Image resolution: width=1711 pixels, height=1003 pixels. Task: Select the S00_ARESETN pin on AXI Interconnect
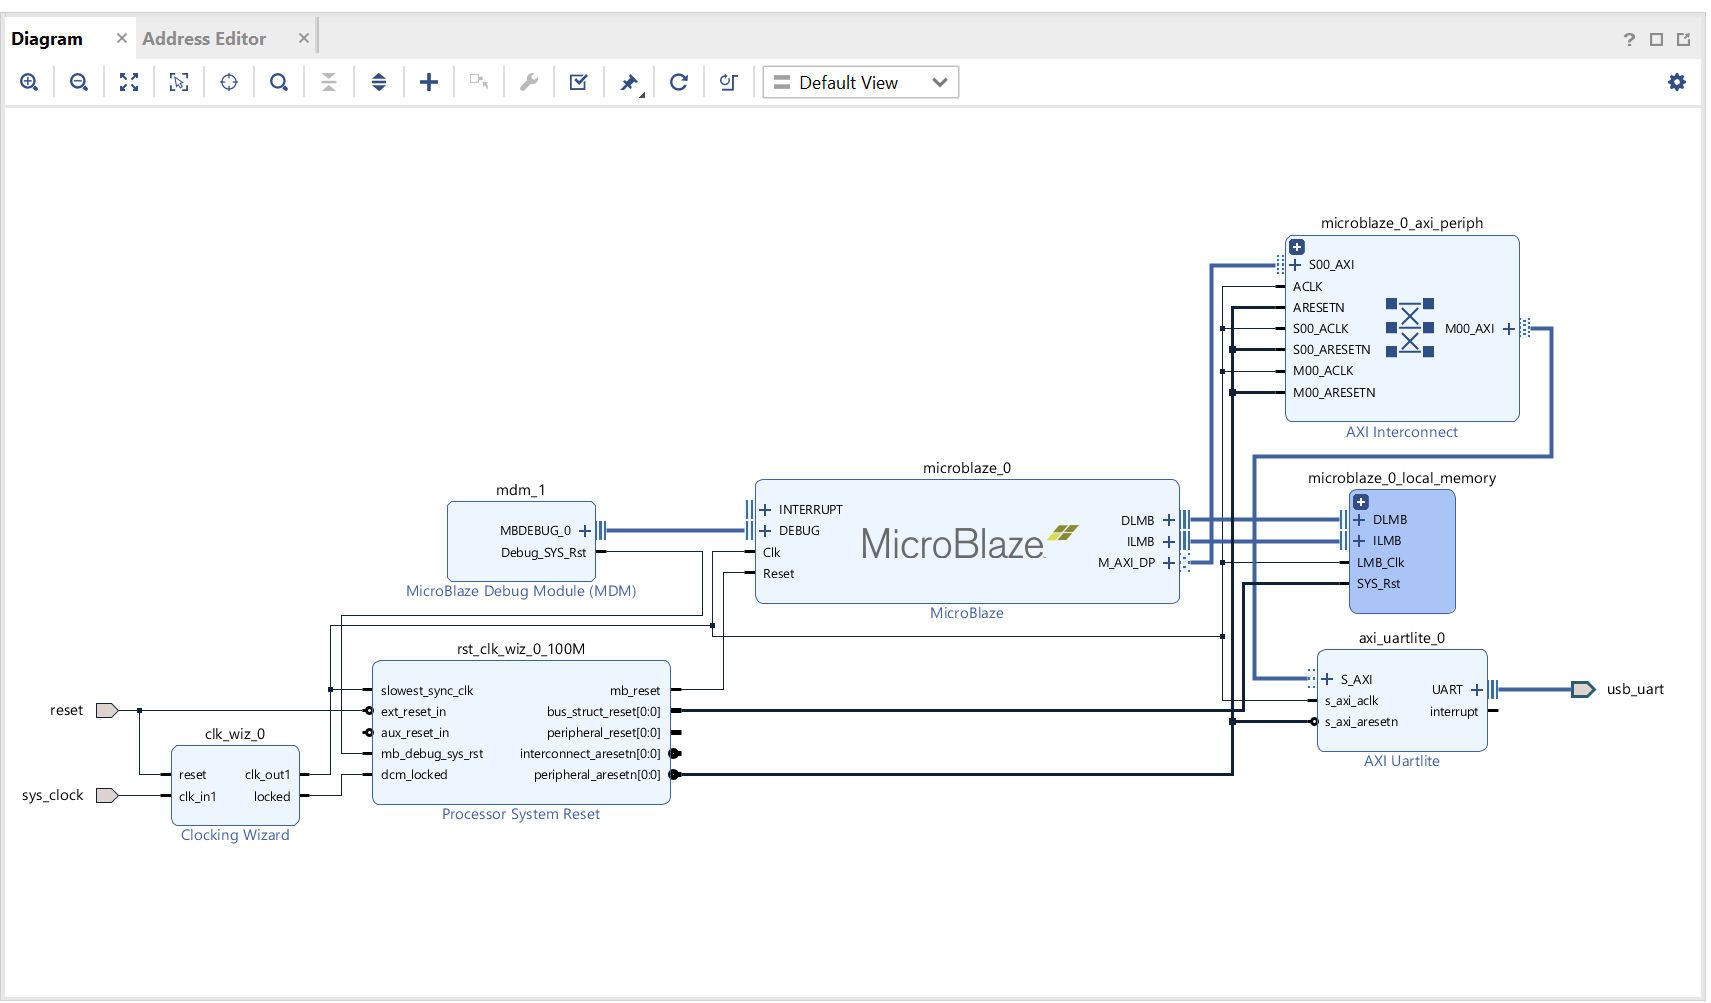coord(1332,350)
